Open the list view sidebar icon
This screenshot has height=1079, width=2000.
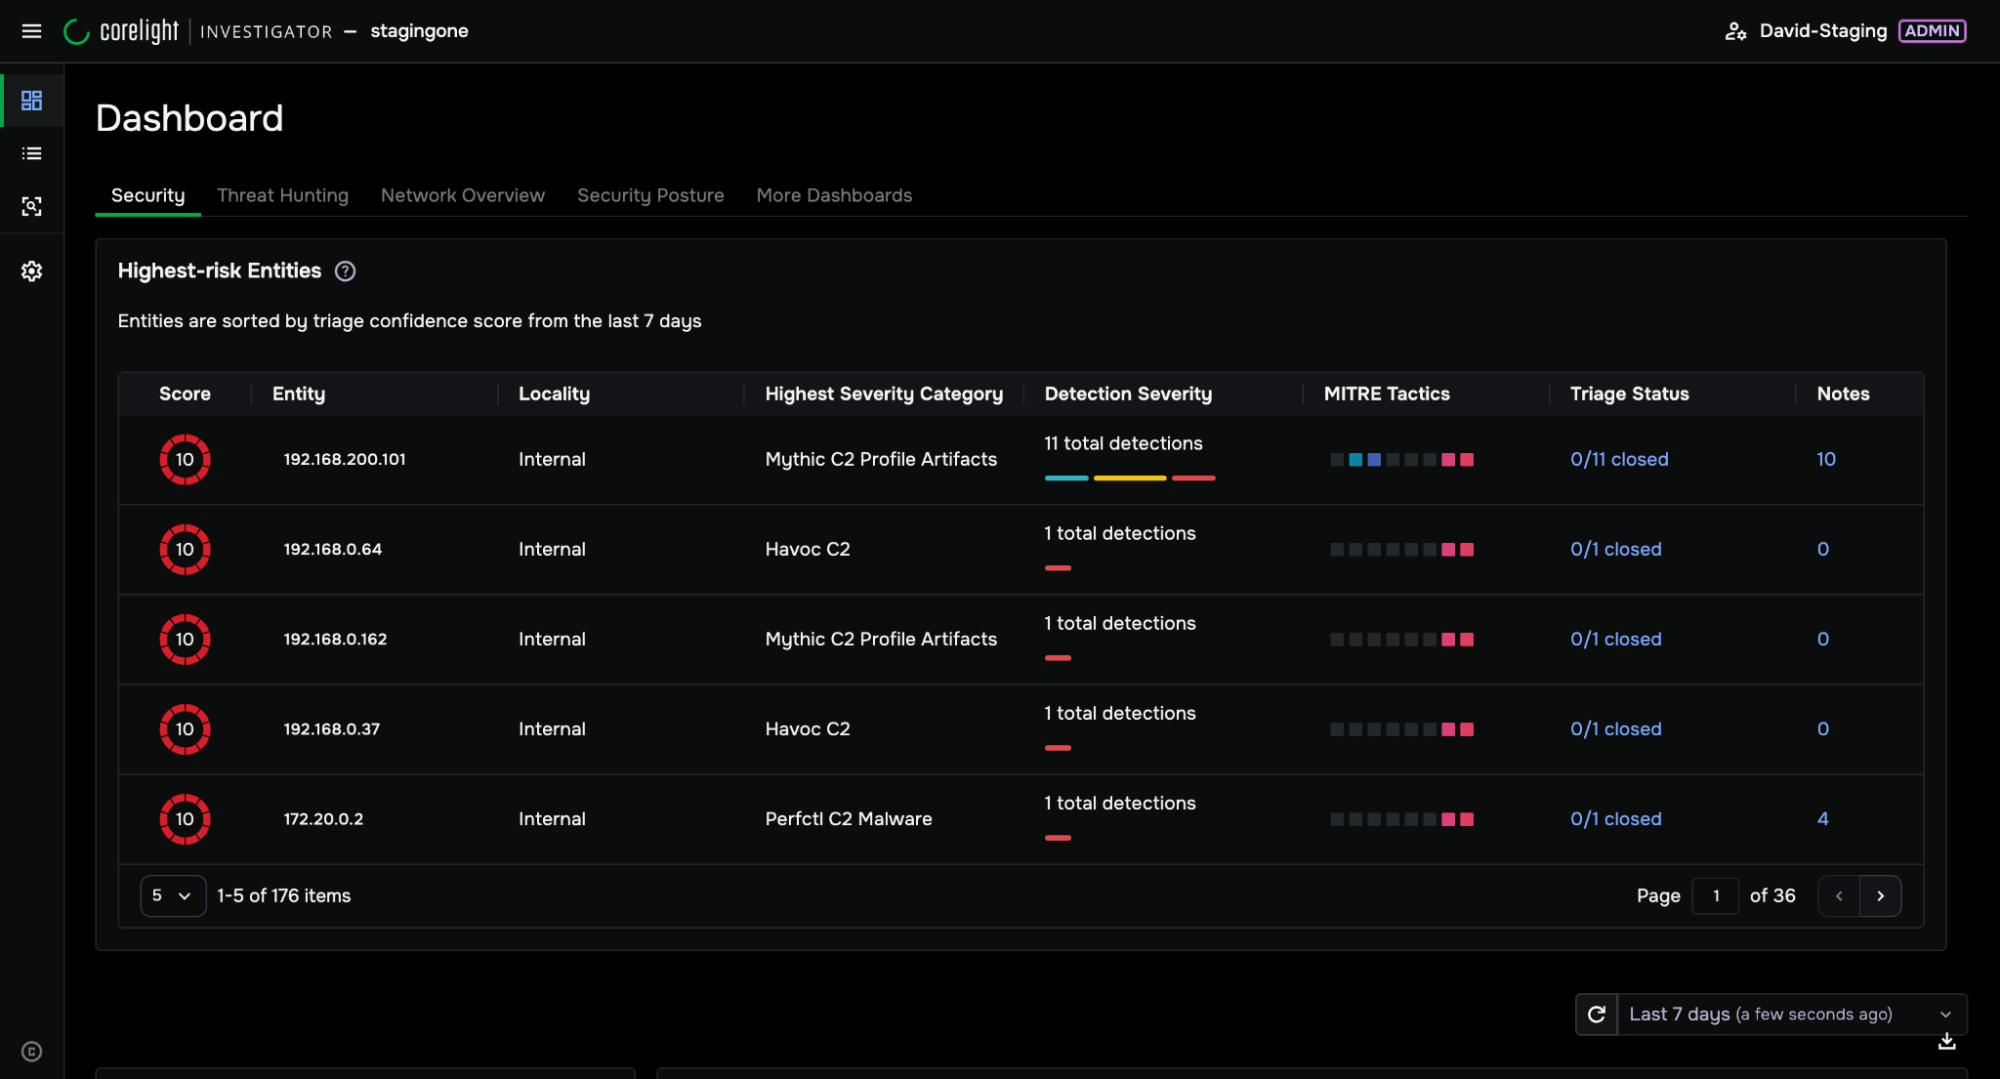32,153
